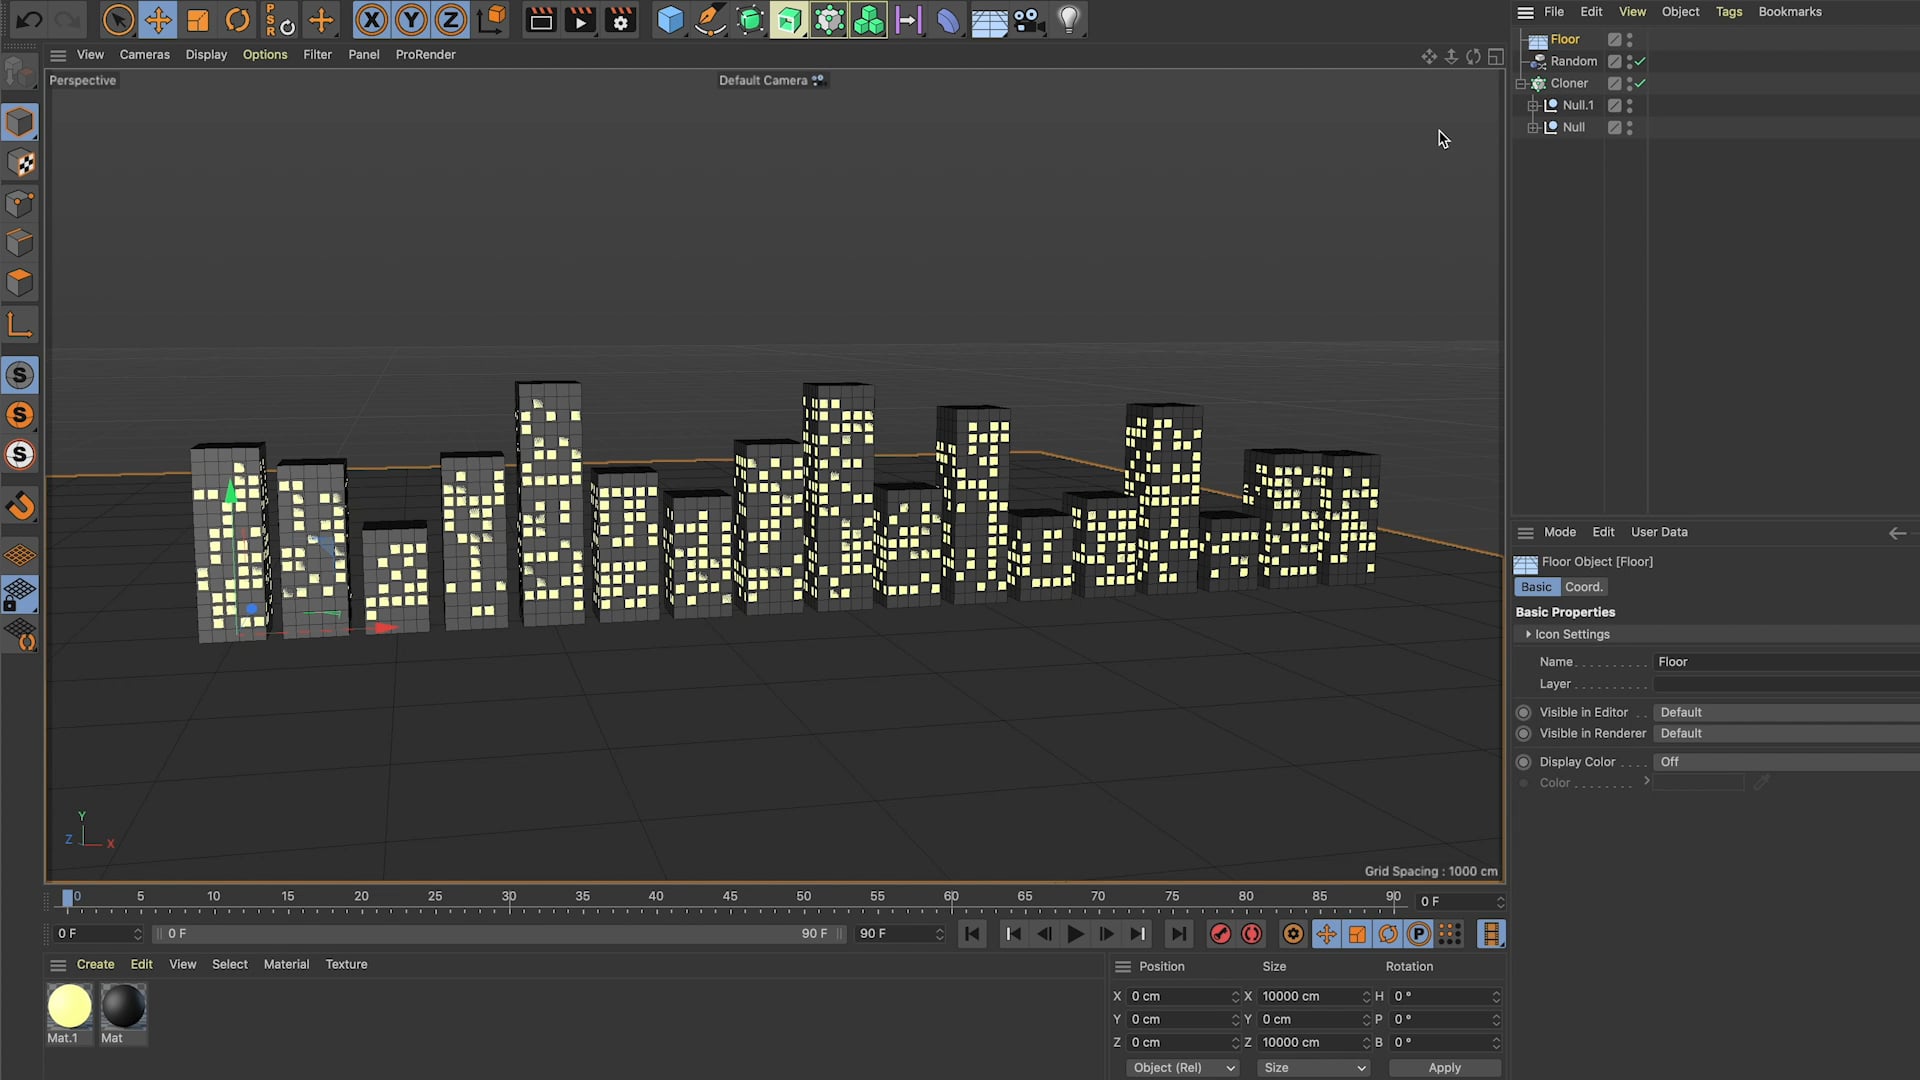This screenshot has height=1080, width=1920.
Task: Select the yellow Mat.1 material
Action: 69,1006
